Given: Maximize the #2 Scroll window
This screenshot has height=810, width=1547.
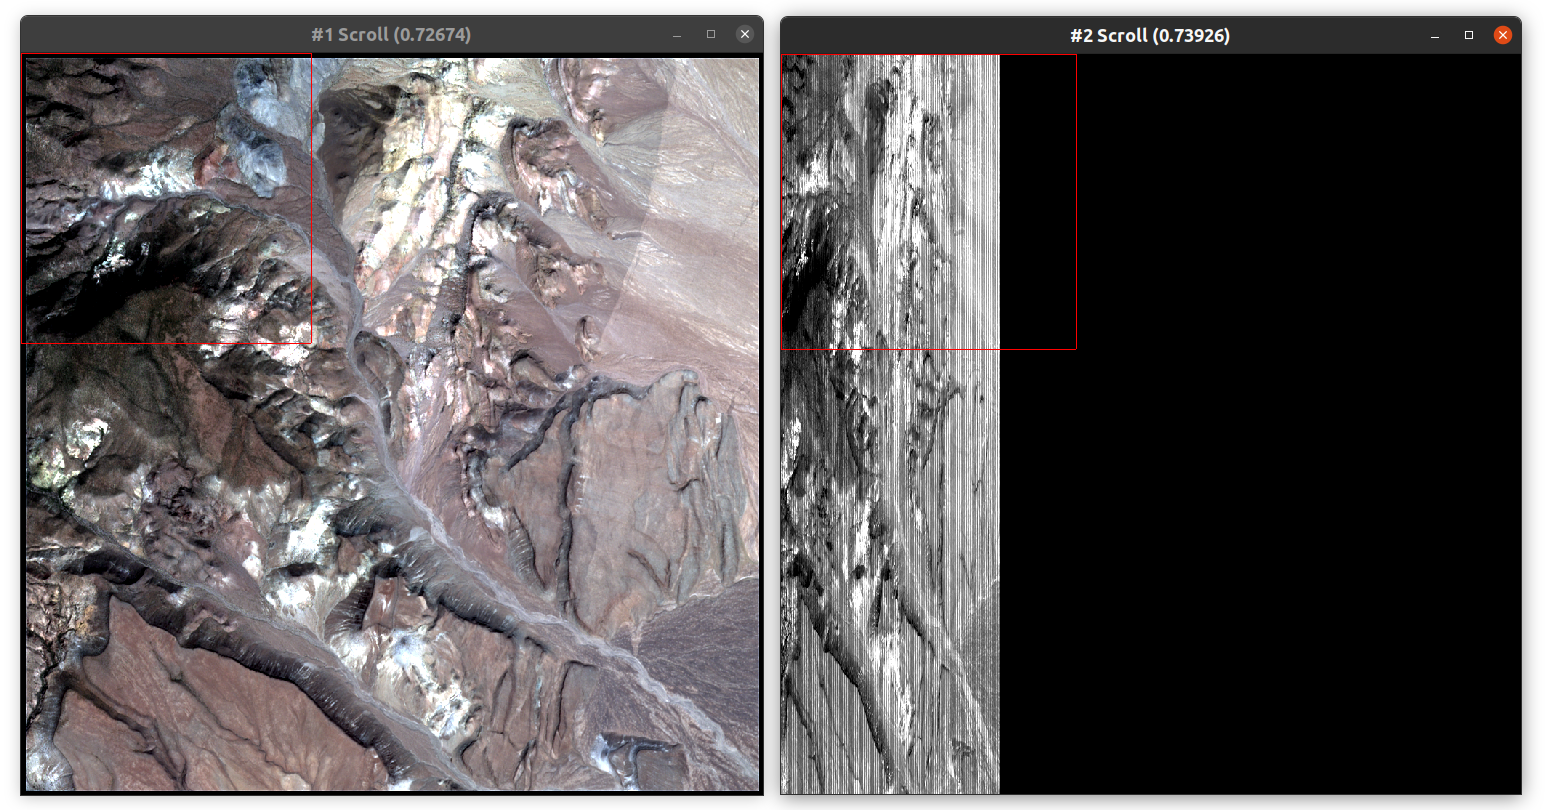Looking at the screenshot, I should tap(1469, 33).
